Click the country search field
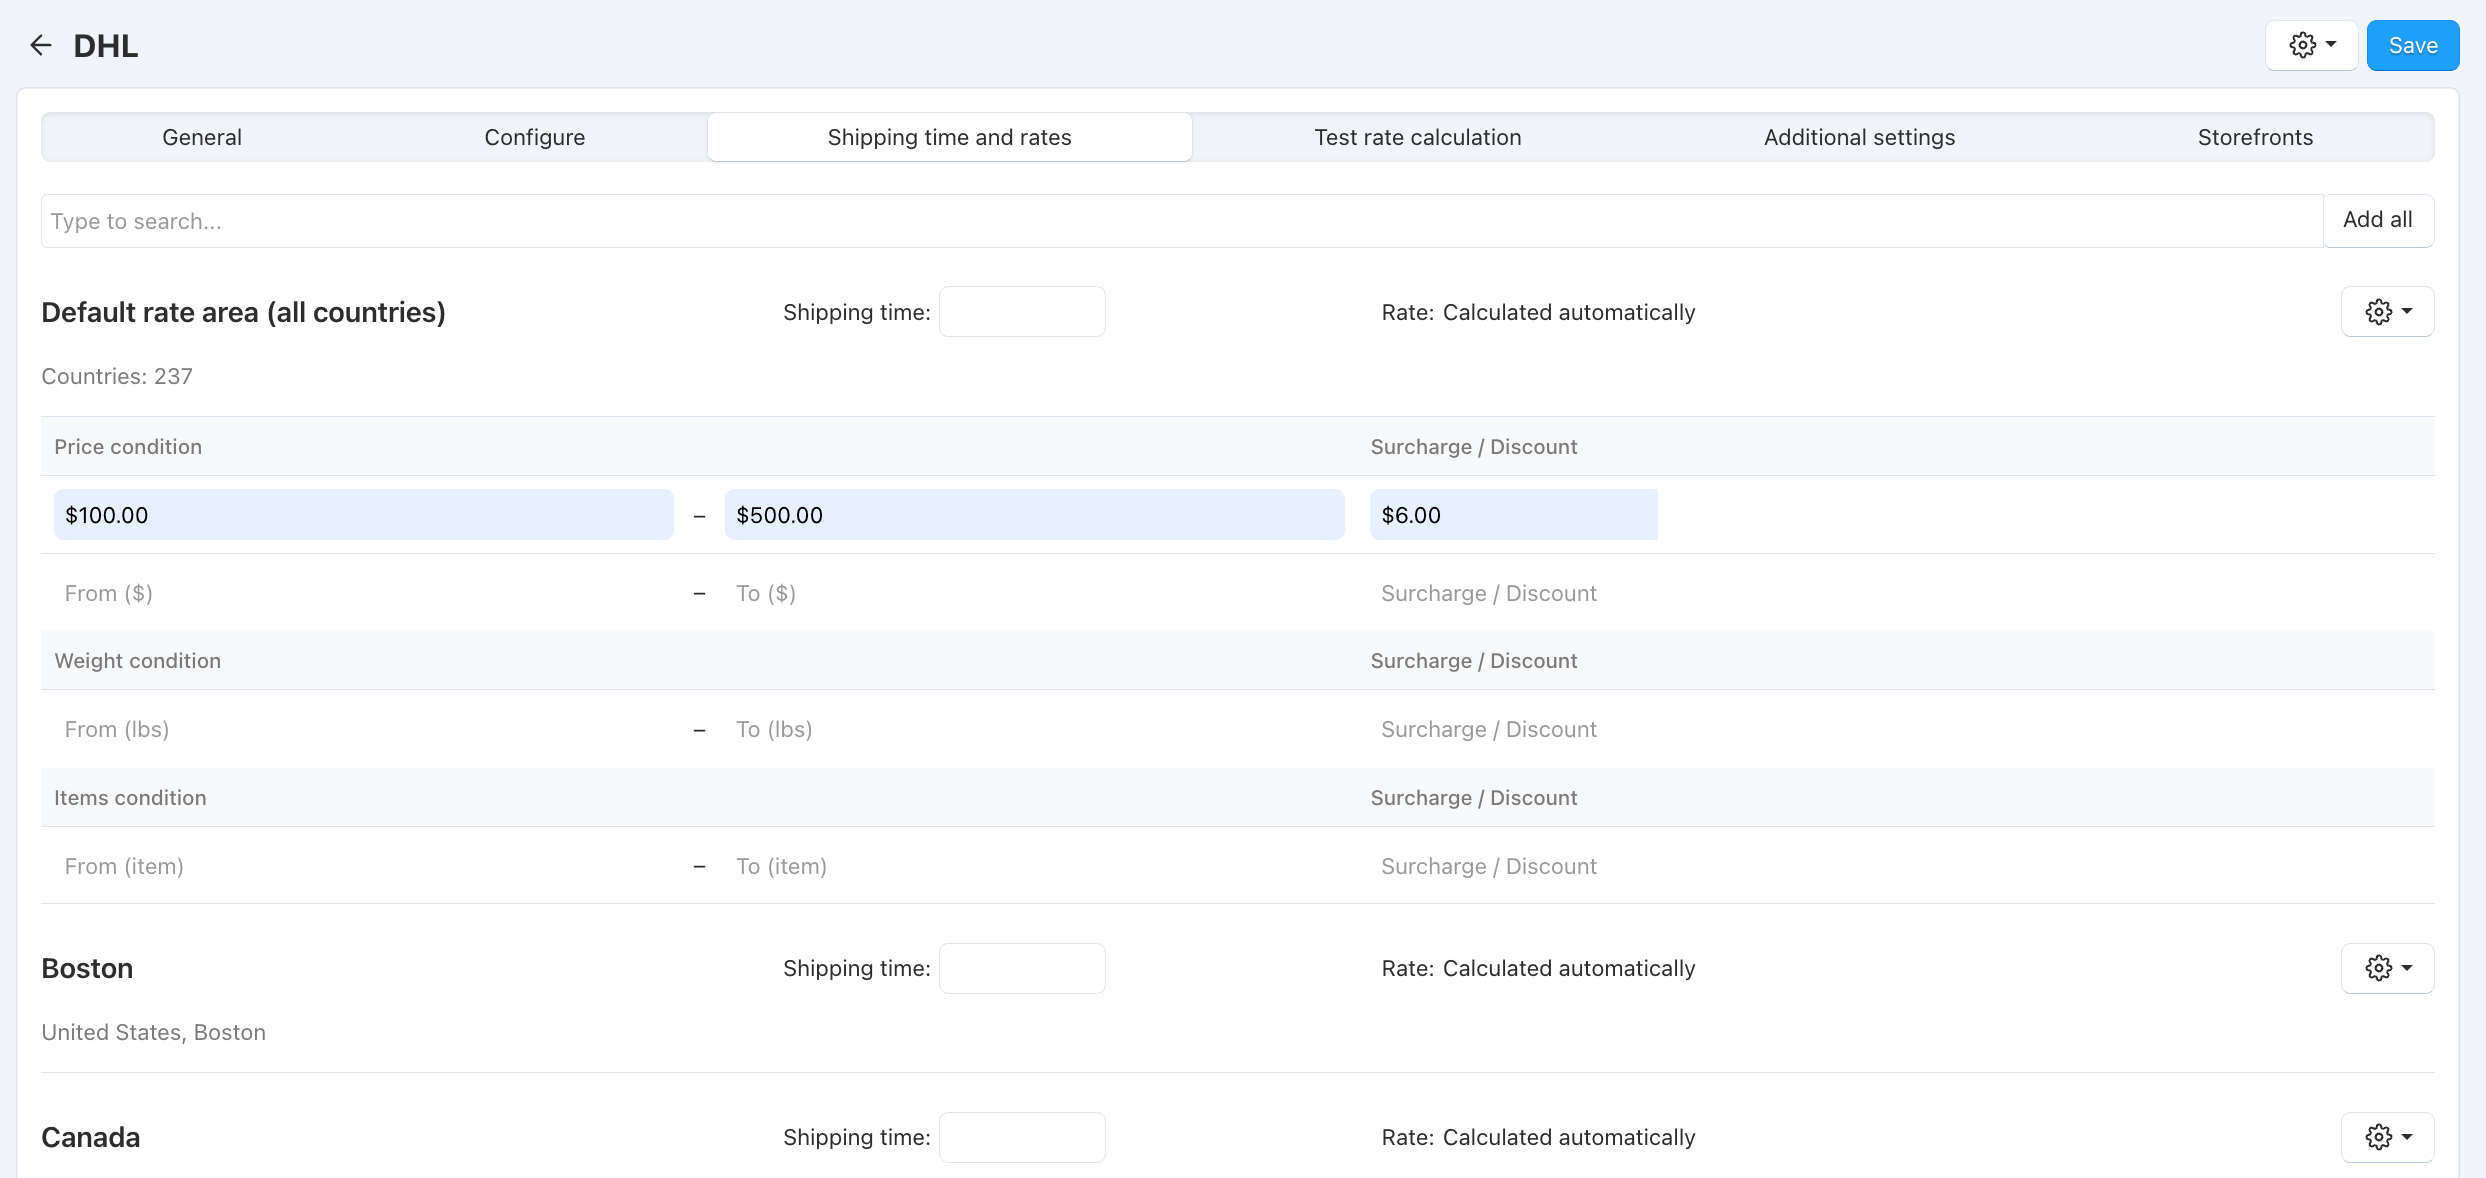 point(600,220)
